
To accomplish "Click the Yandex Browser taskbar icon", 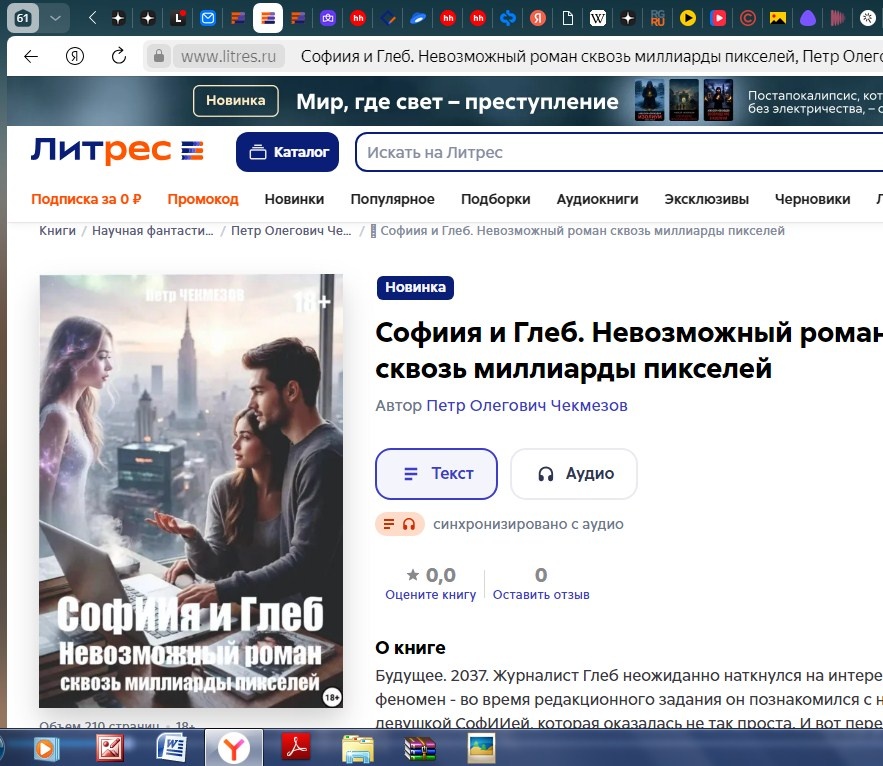I will tap(234, 748).
